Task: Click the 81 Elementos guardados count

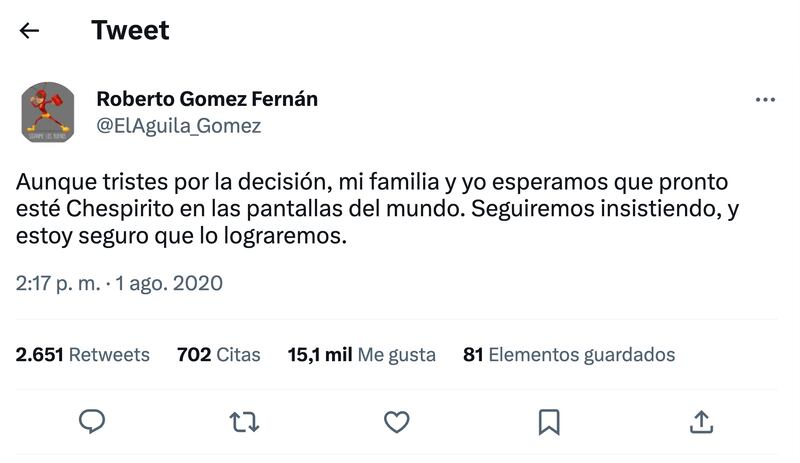Action: [x=568, y=354]
